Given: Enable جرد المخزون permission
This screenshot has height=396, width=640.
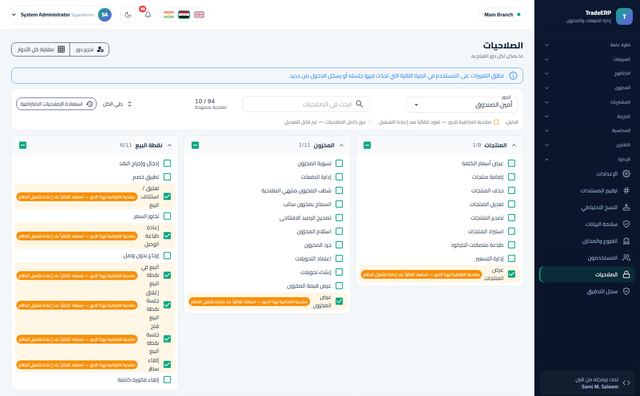Looking at the screenshot, I should click(x=339, y=245).
